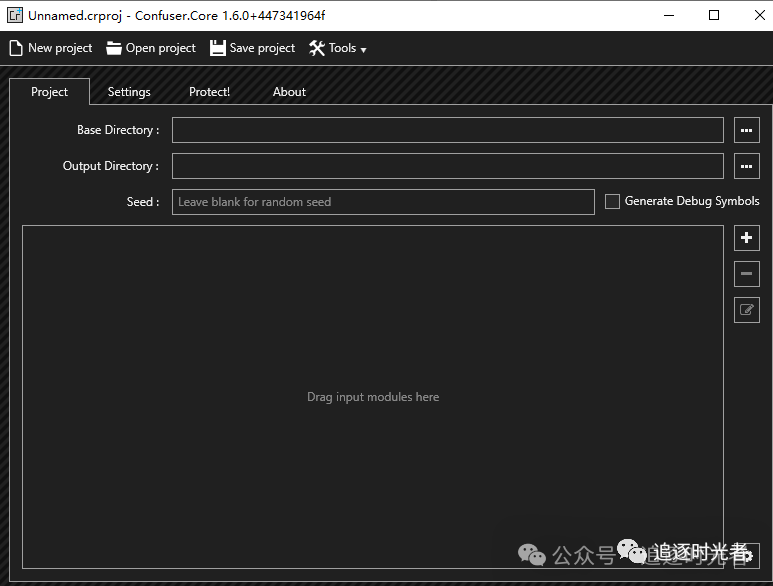Switch to the Project tab
Viewport: 773px width, 586px height.
[49, 92]
